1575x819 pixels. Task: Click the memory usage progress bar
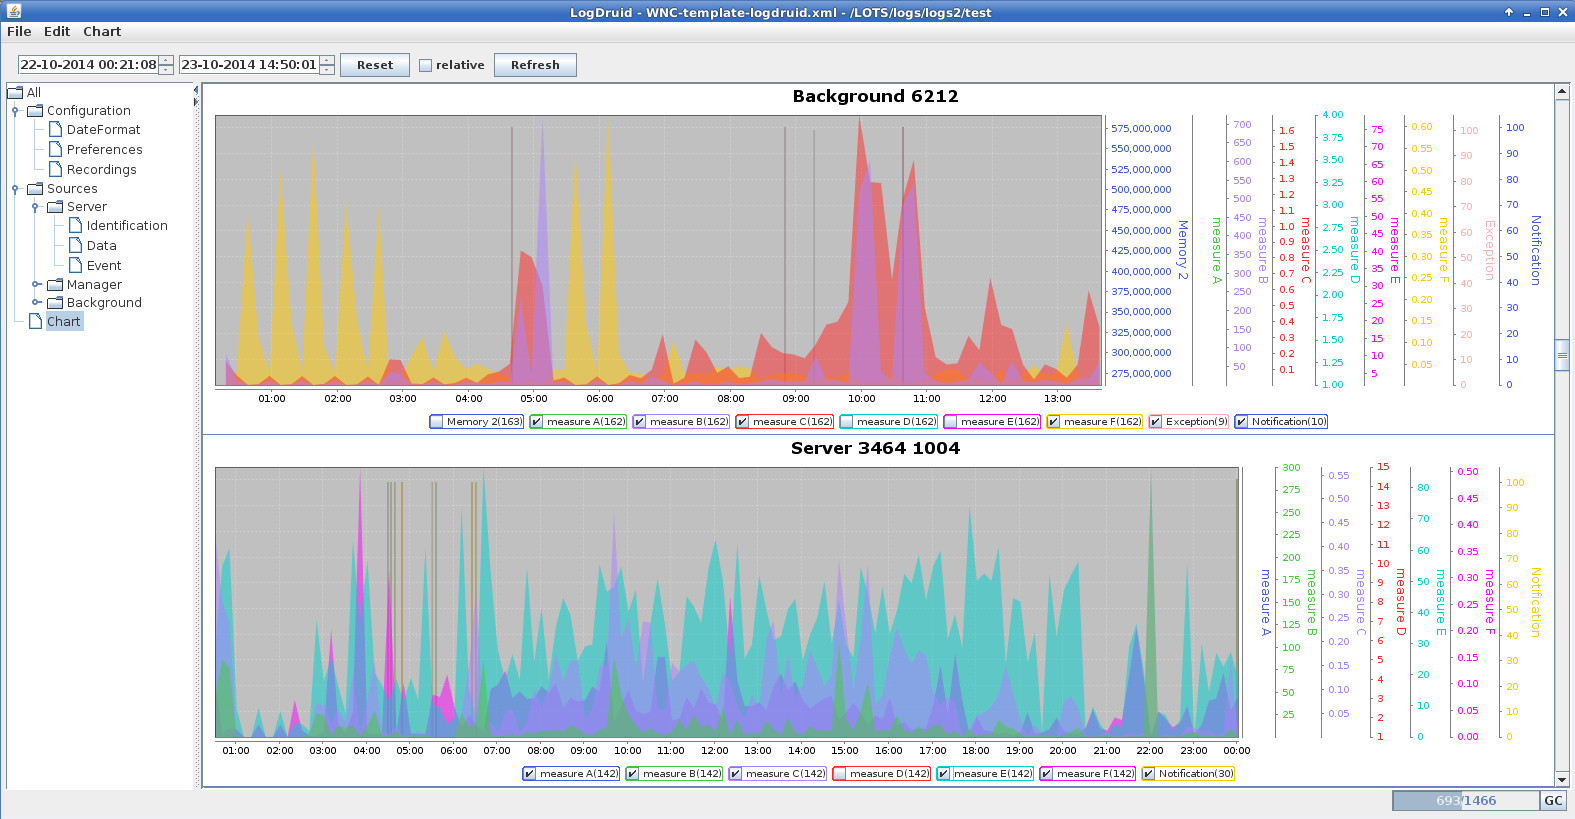[1466, 801]
